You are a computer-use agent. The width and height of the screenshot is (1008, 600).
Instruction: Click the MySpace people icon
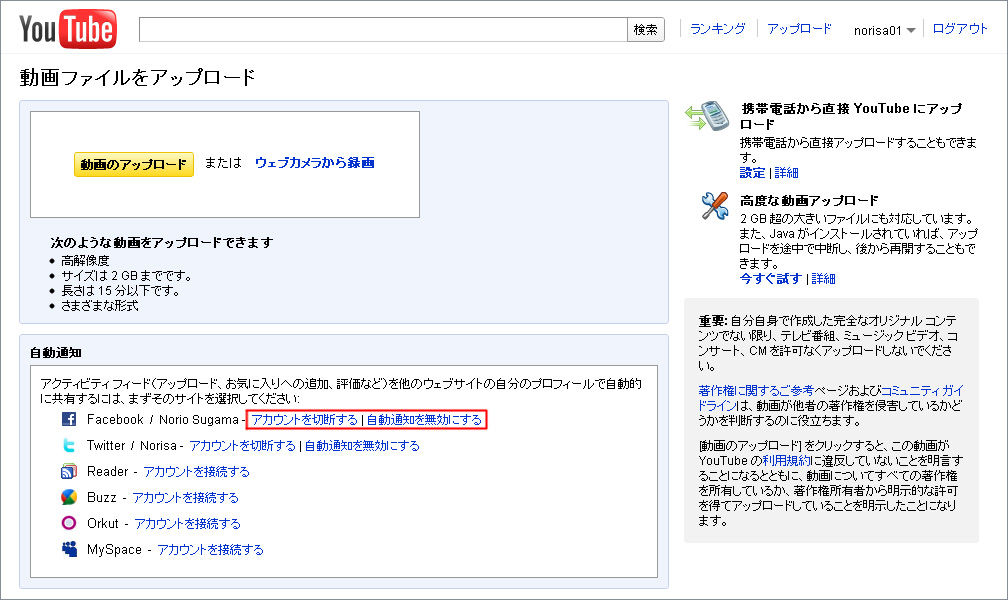pos(69,549)
